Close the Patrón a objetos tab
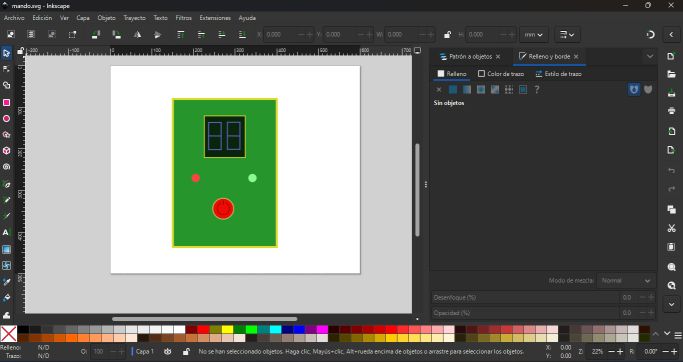This screenshot has height=362, width=683. (x=498, y=57)
